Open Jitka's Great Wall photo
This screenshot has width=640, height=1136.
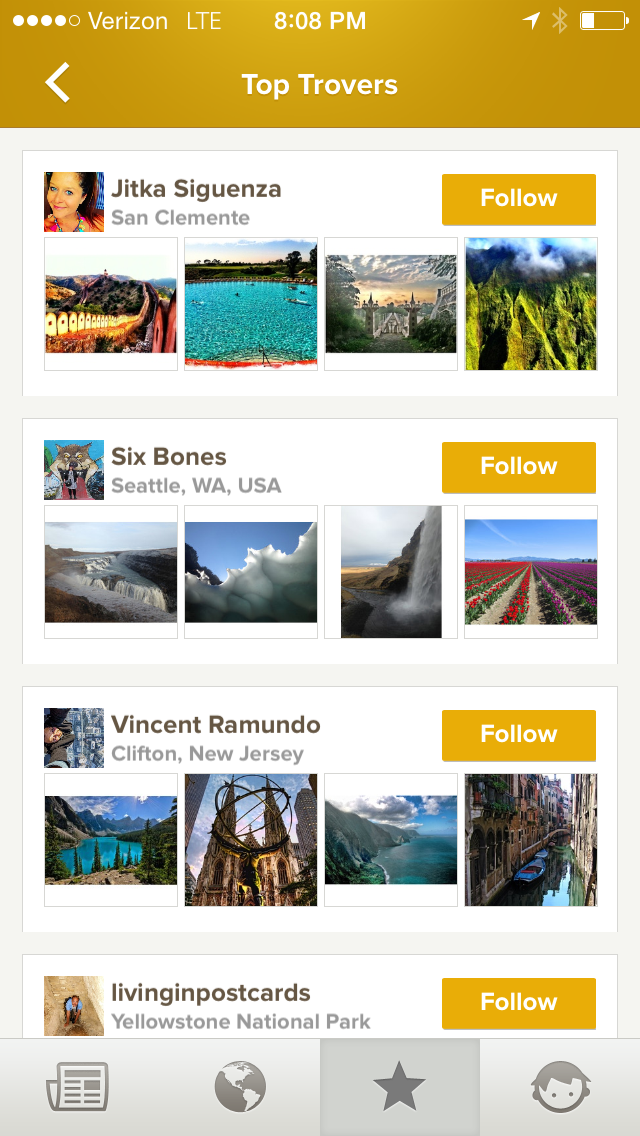(x=111, y=304)
